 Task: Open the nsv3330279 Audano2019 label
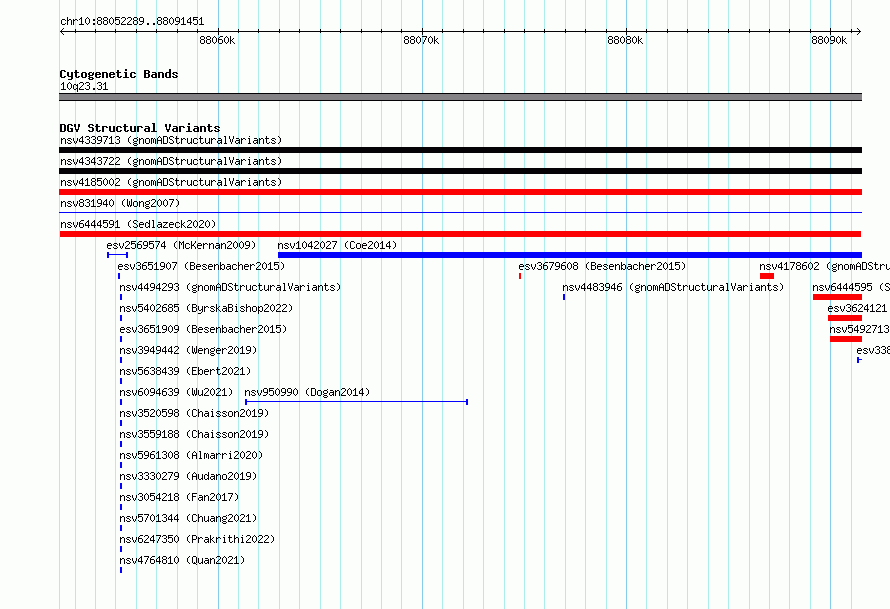(x=188, y=476)
